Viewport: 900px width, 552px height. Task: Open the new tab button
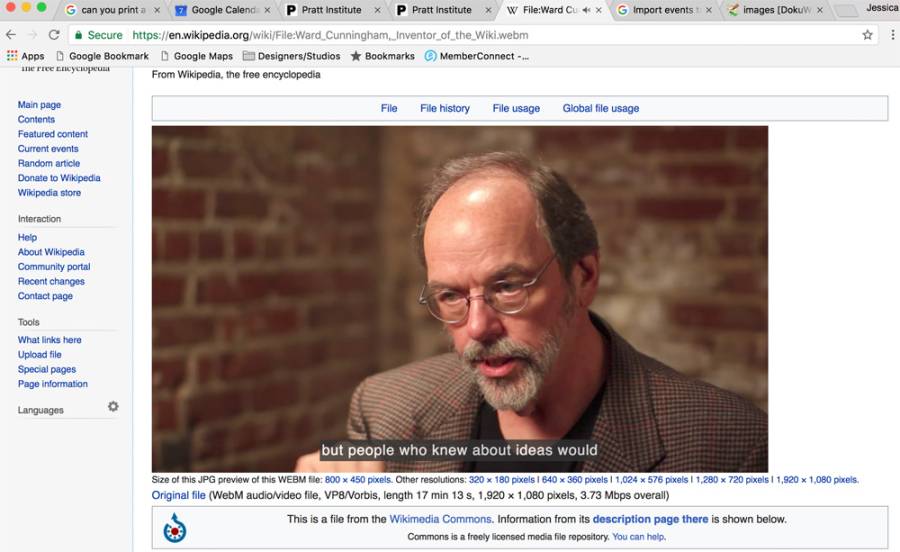click(845, 10)
